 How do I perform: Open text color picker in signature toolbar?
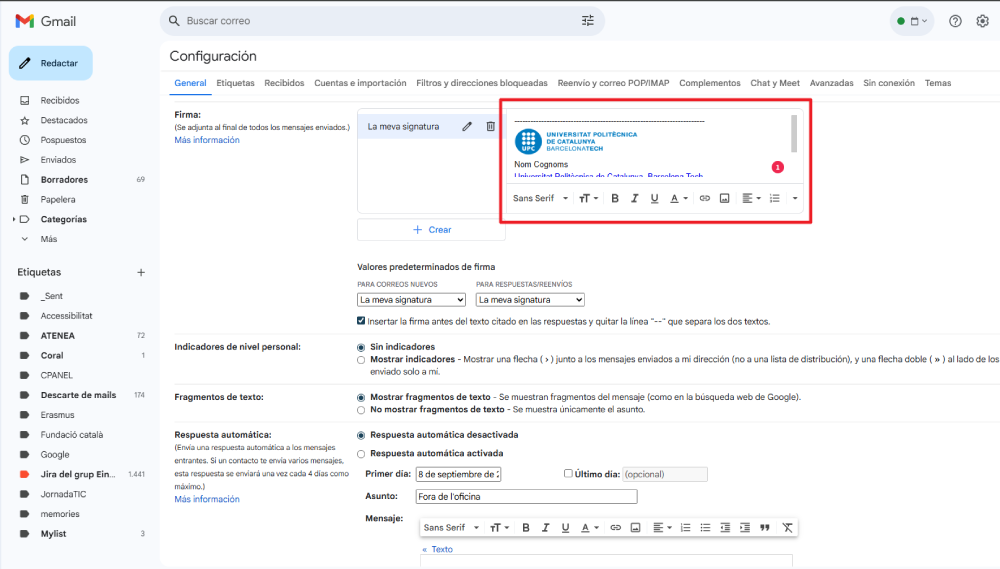tap(679, 198)
